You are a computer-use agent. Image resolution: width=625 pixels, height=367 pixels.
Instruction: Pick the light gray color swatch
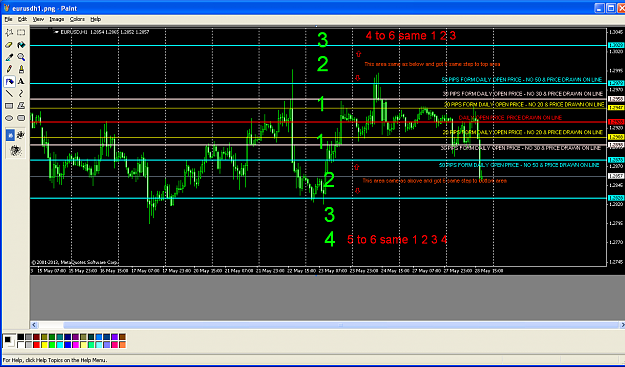29,345
